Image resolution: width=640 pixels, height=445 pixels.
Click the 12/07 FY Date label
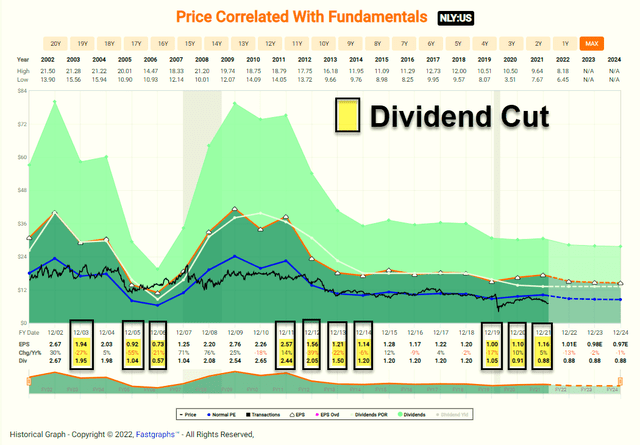pos(184,333)
